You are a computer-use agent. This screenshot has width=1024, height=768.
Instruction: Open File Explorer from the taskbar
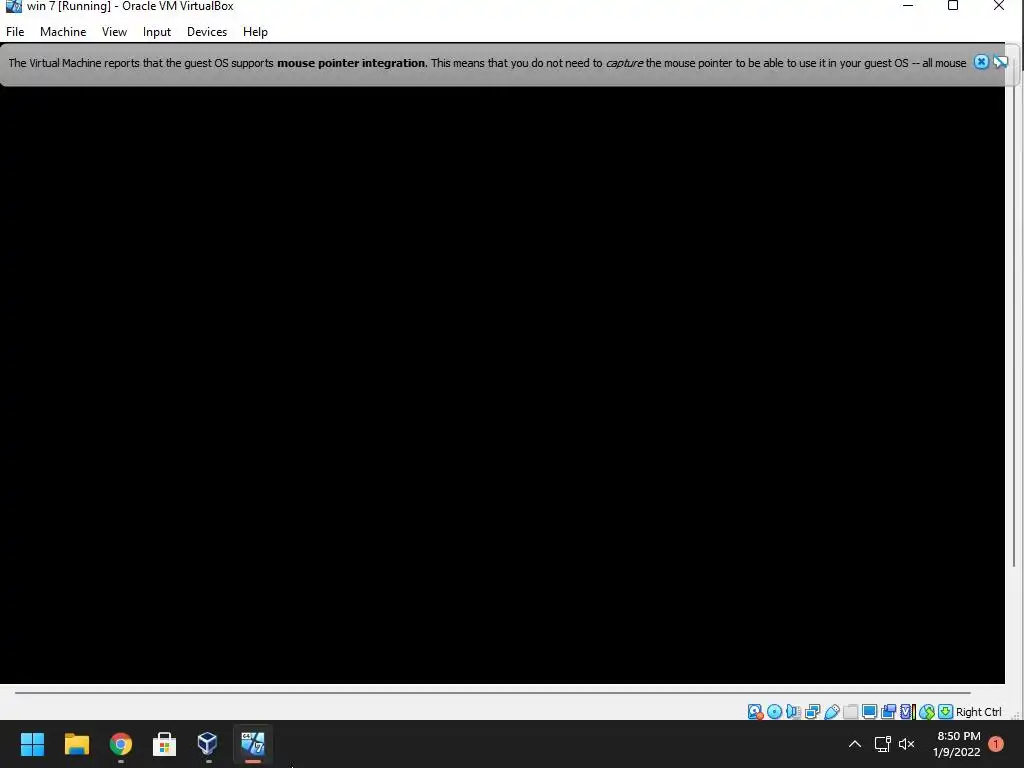point(76,744)
